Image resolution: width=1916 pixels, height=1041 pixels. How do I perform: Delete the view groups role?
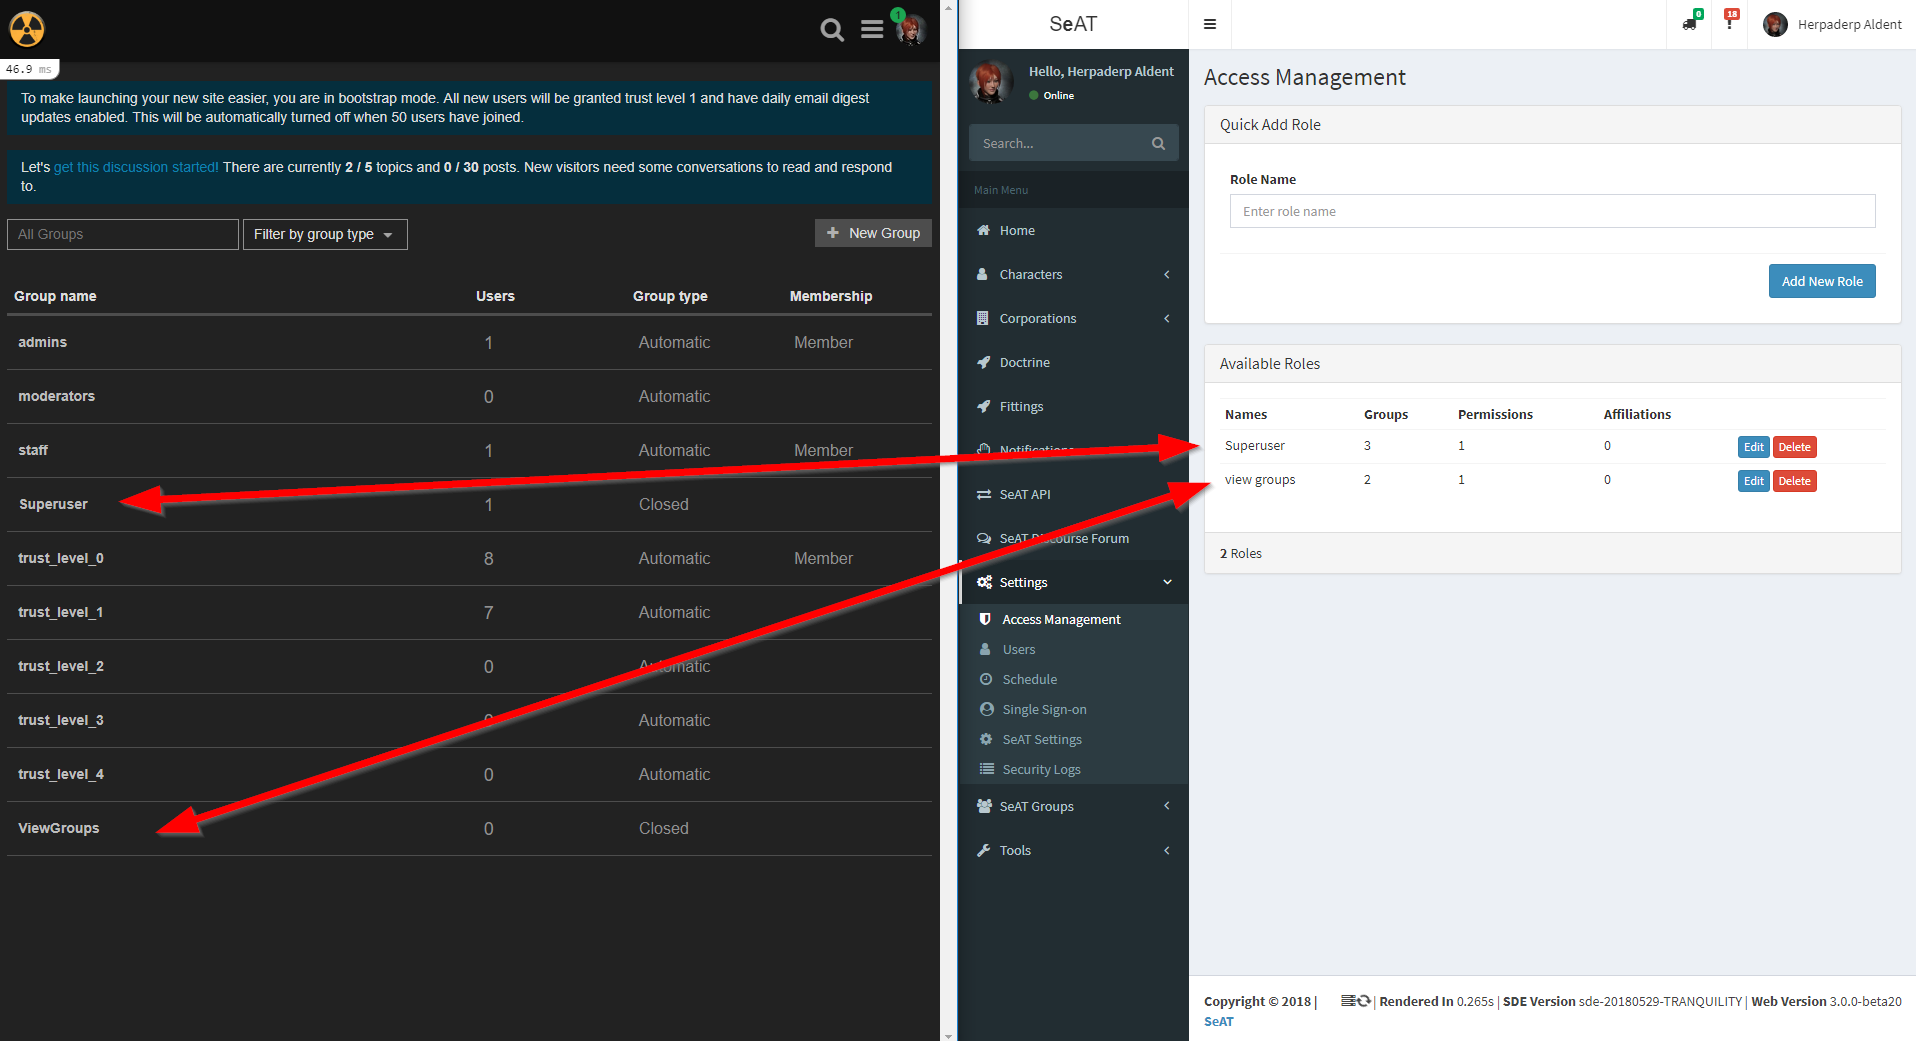(1794, 481)
